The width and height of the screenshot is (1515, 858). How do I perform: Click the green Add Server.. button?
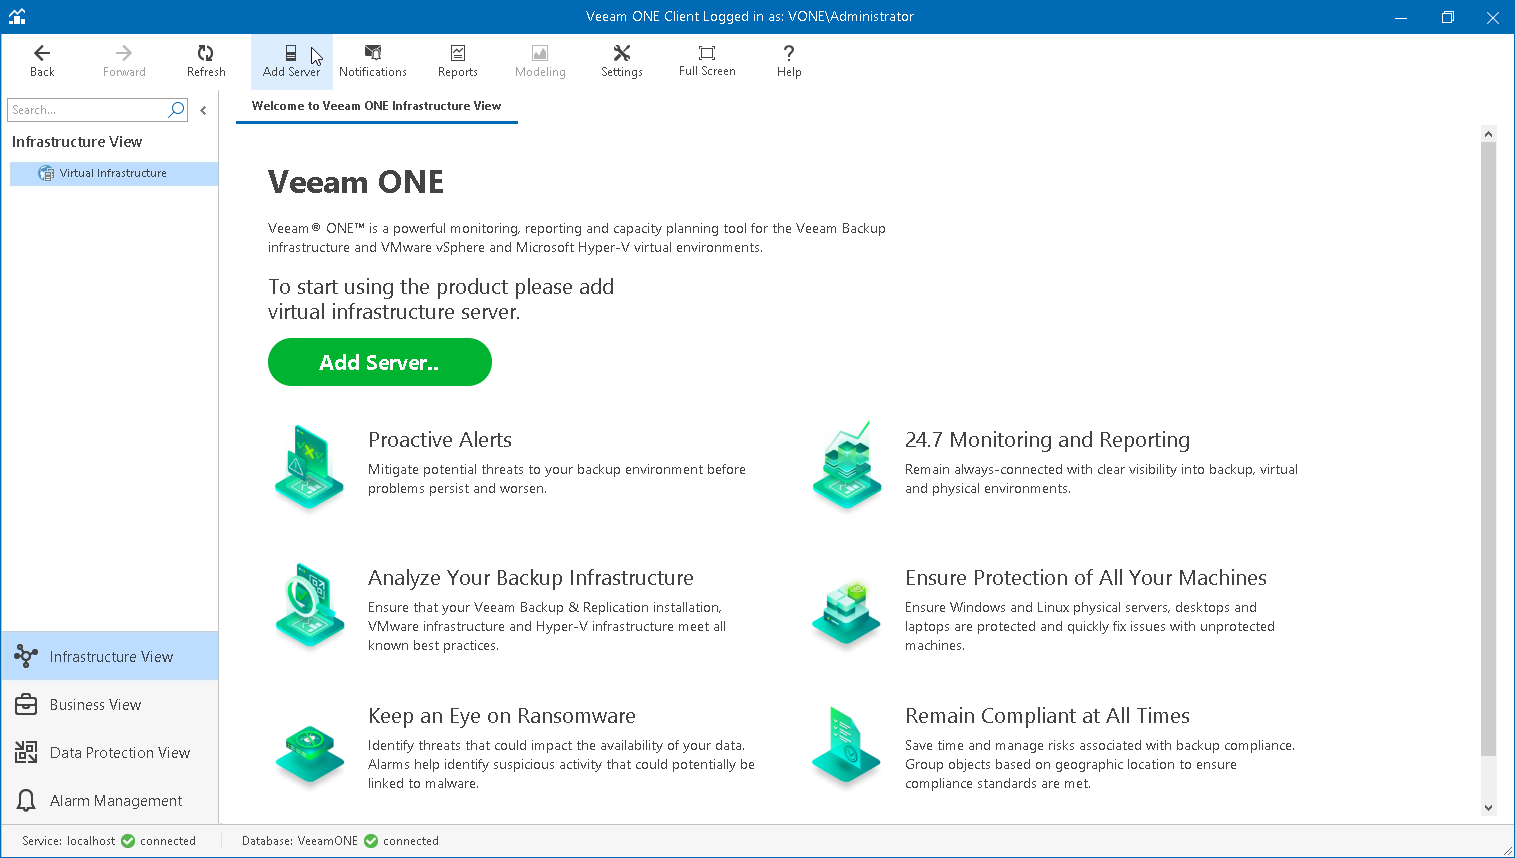coord(380,362)
